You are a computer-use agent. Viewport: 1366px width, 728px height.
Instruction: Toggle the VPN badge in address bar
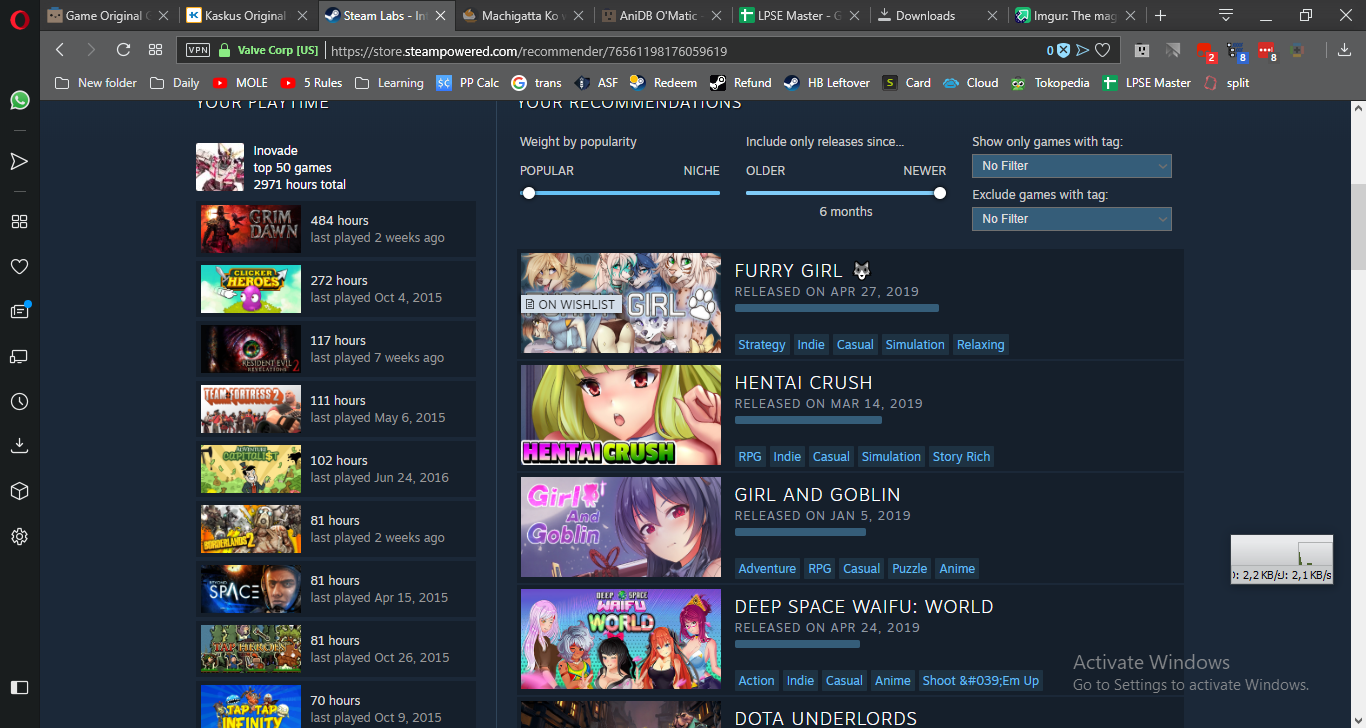coord(198,50)
